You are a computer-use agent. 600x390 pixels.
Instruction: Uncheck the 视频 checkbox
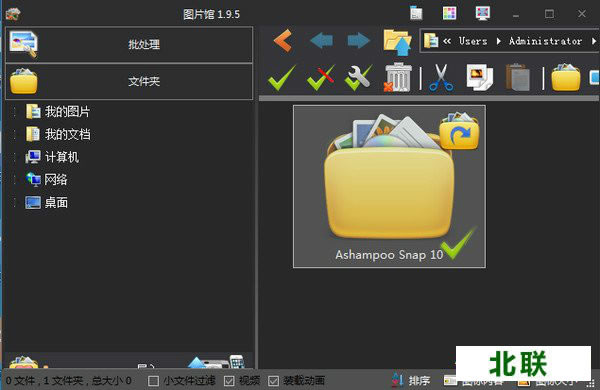point(229,381)
